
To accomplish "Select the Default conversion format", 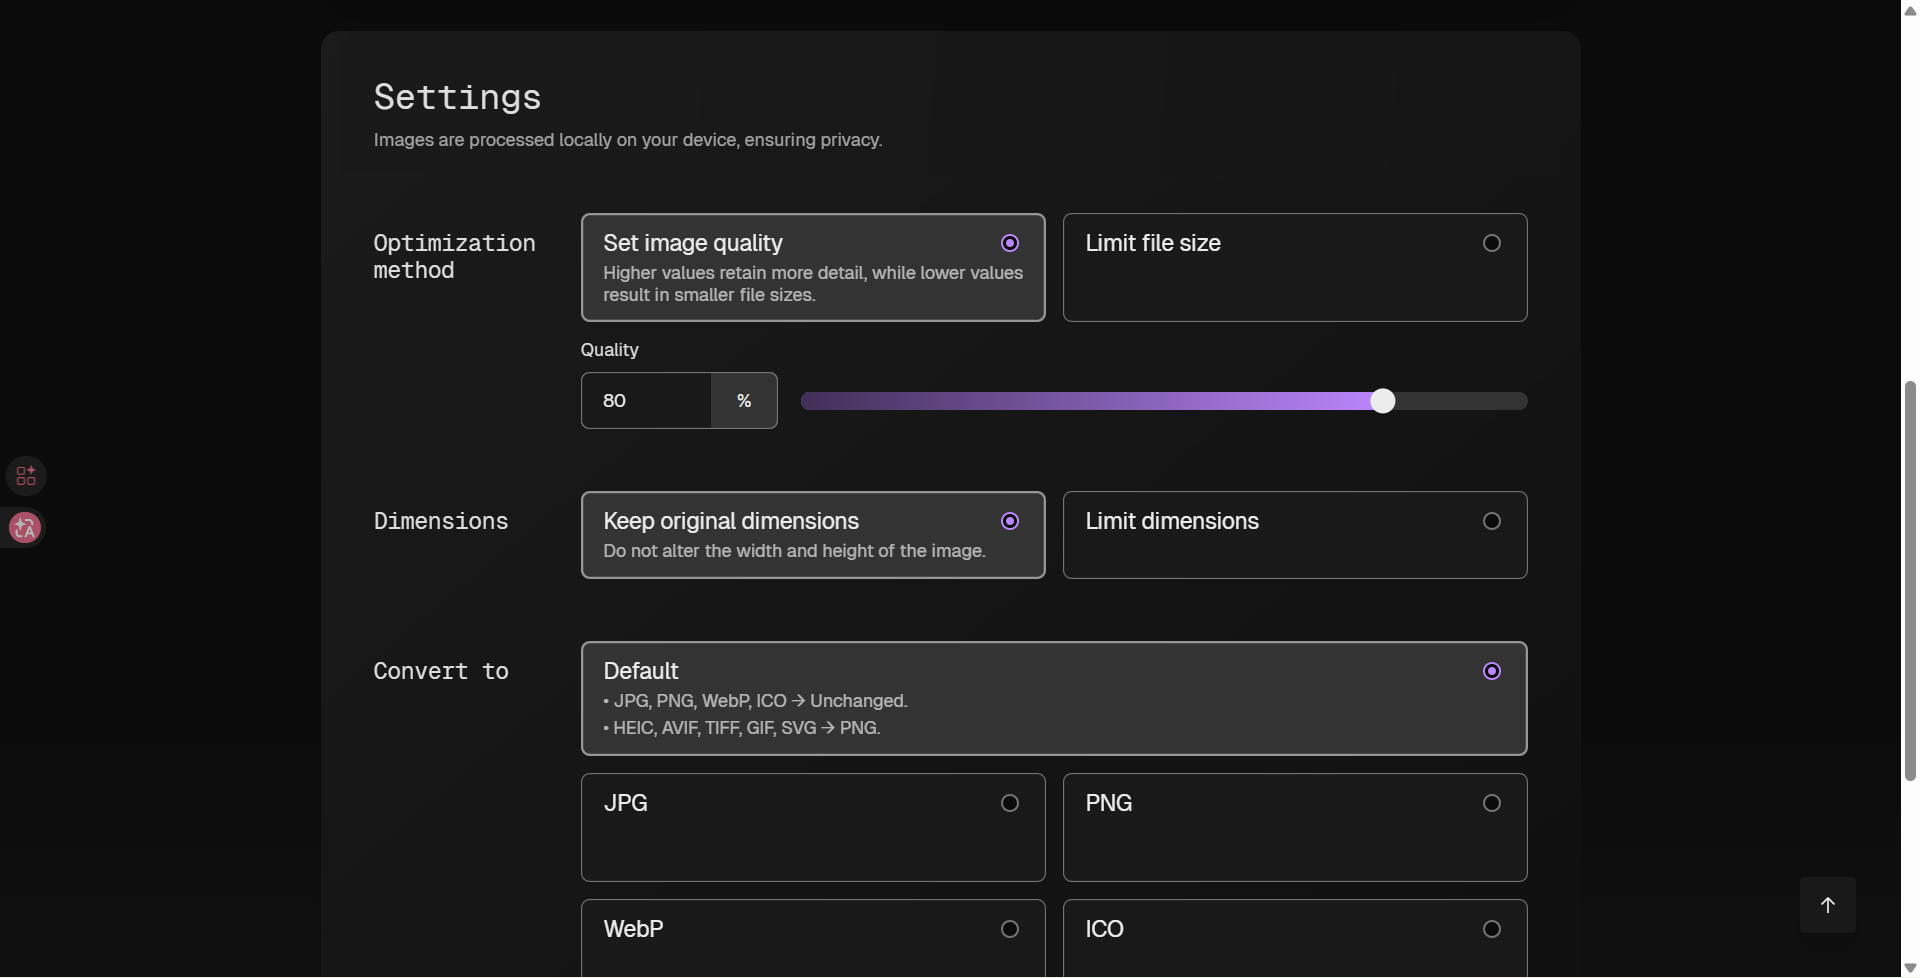I will [1053, 698].
